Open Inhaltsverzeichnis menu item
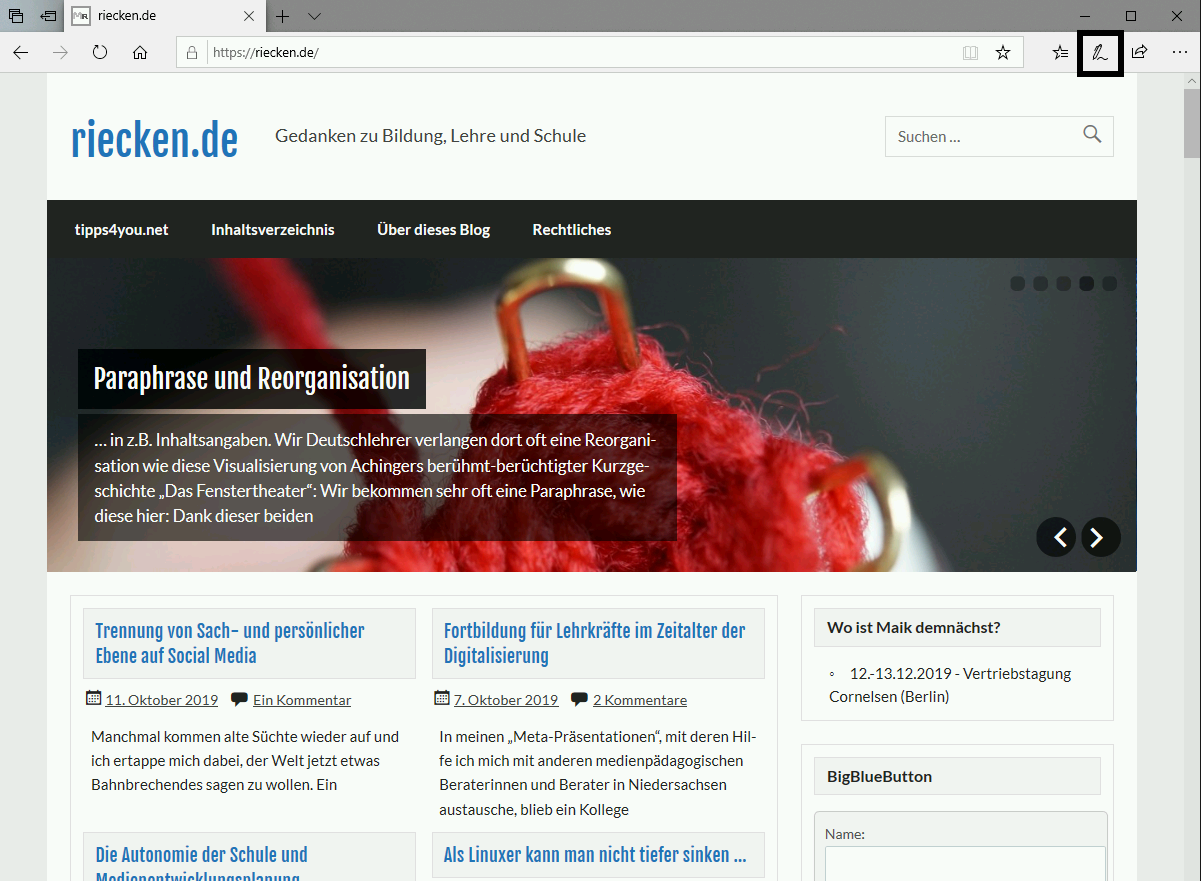The image size is (1201, 881). click(x=272, y=230)
